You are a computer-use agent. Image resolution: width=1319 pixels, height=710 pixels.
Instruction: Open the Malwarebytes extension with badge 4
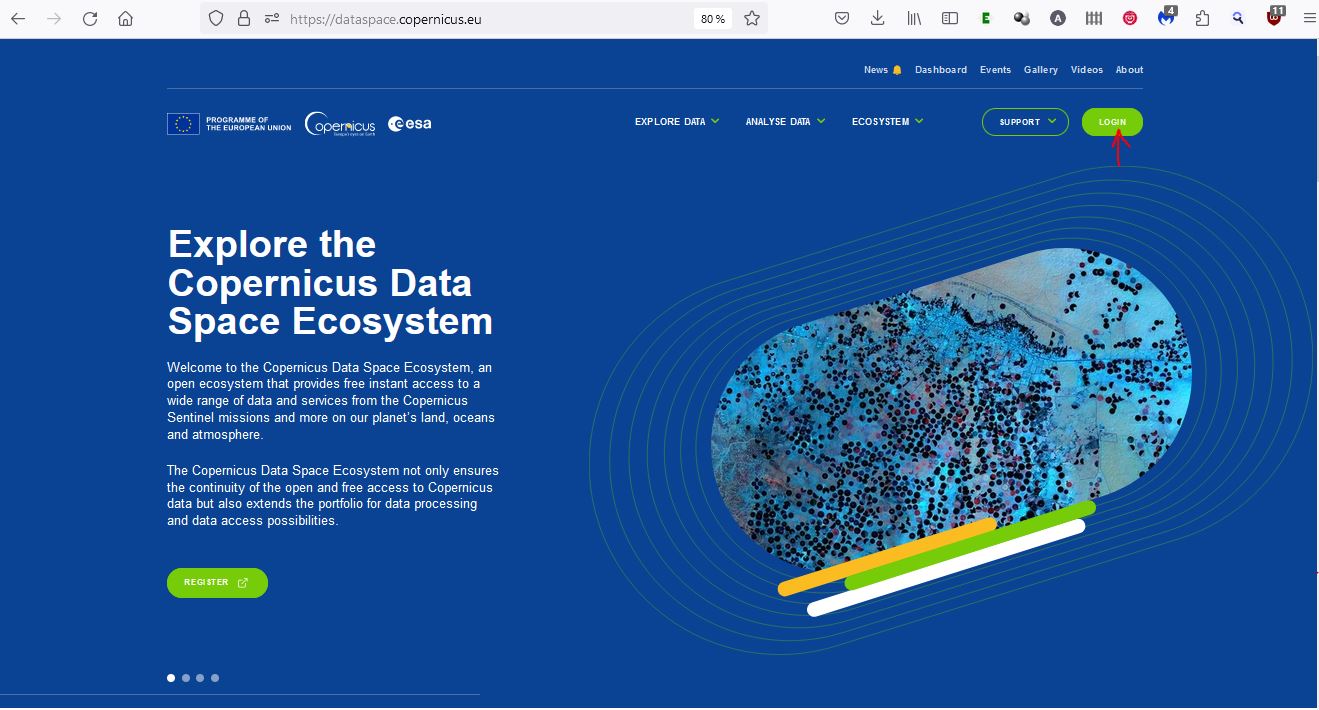coord(1166,17)
